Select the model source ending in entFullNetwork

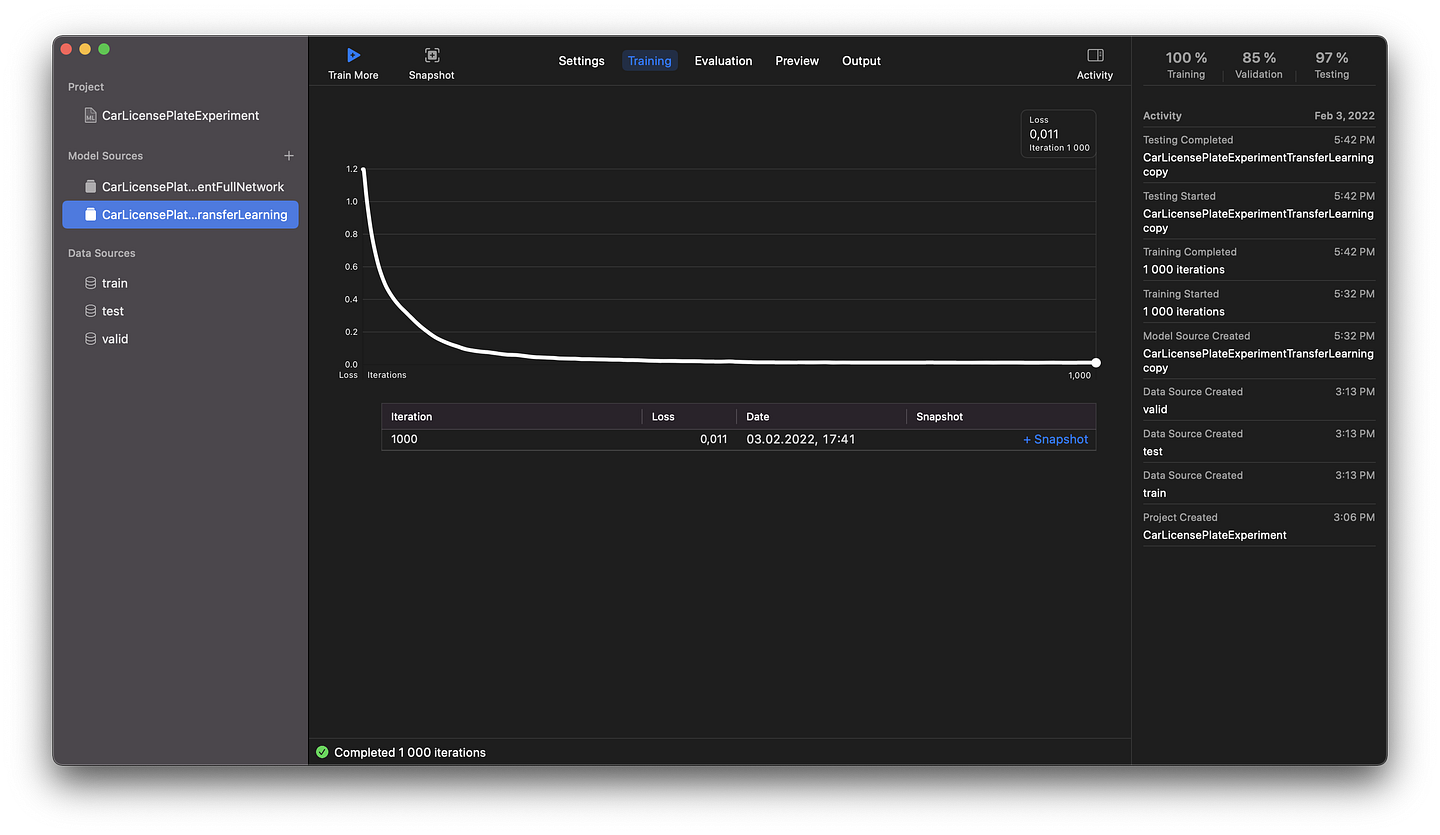[180, 187]
